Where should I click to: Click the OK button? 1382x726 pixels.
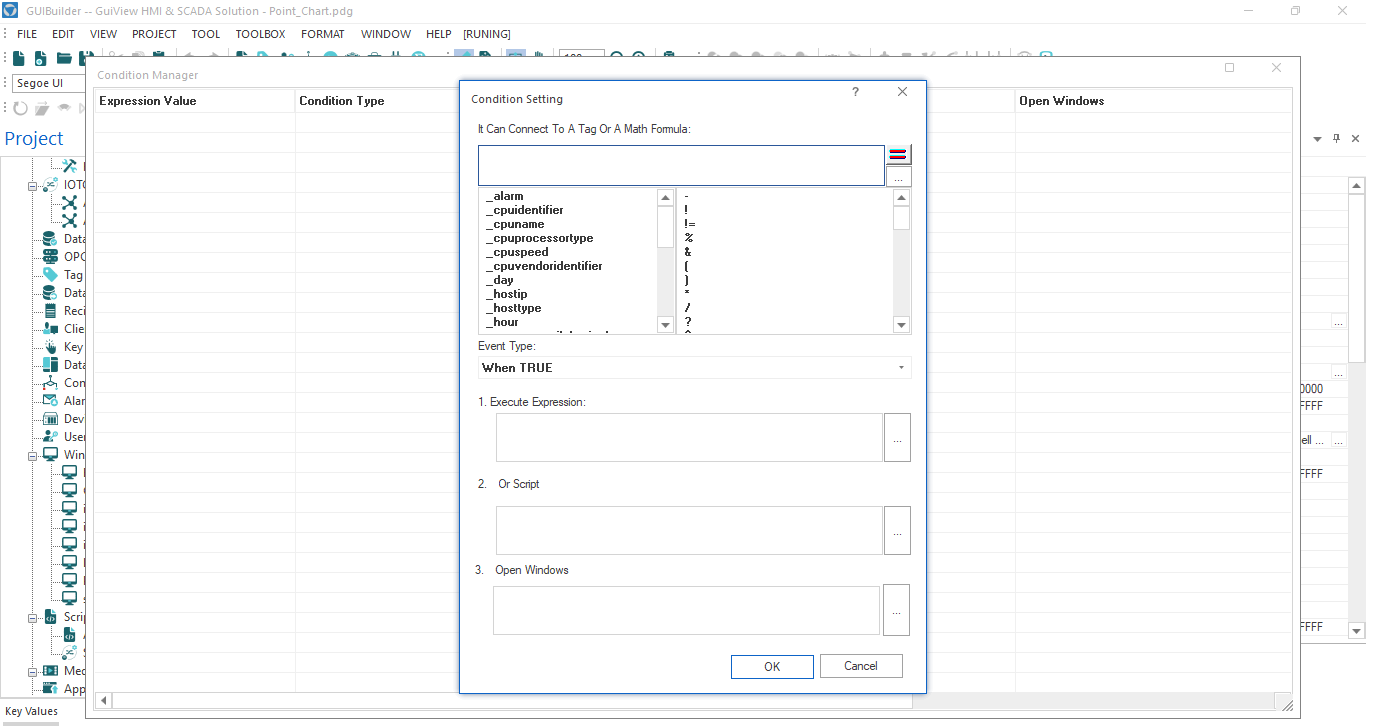point(772,666)
